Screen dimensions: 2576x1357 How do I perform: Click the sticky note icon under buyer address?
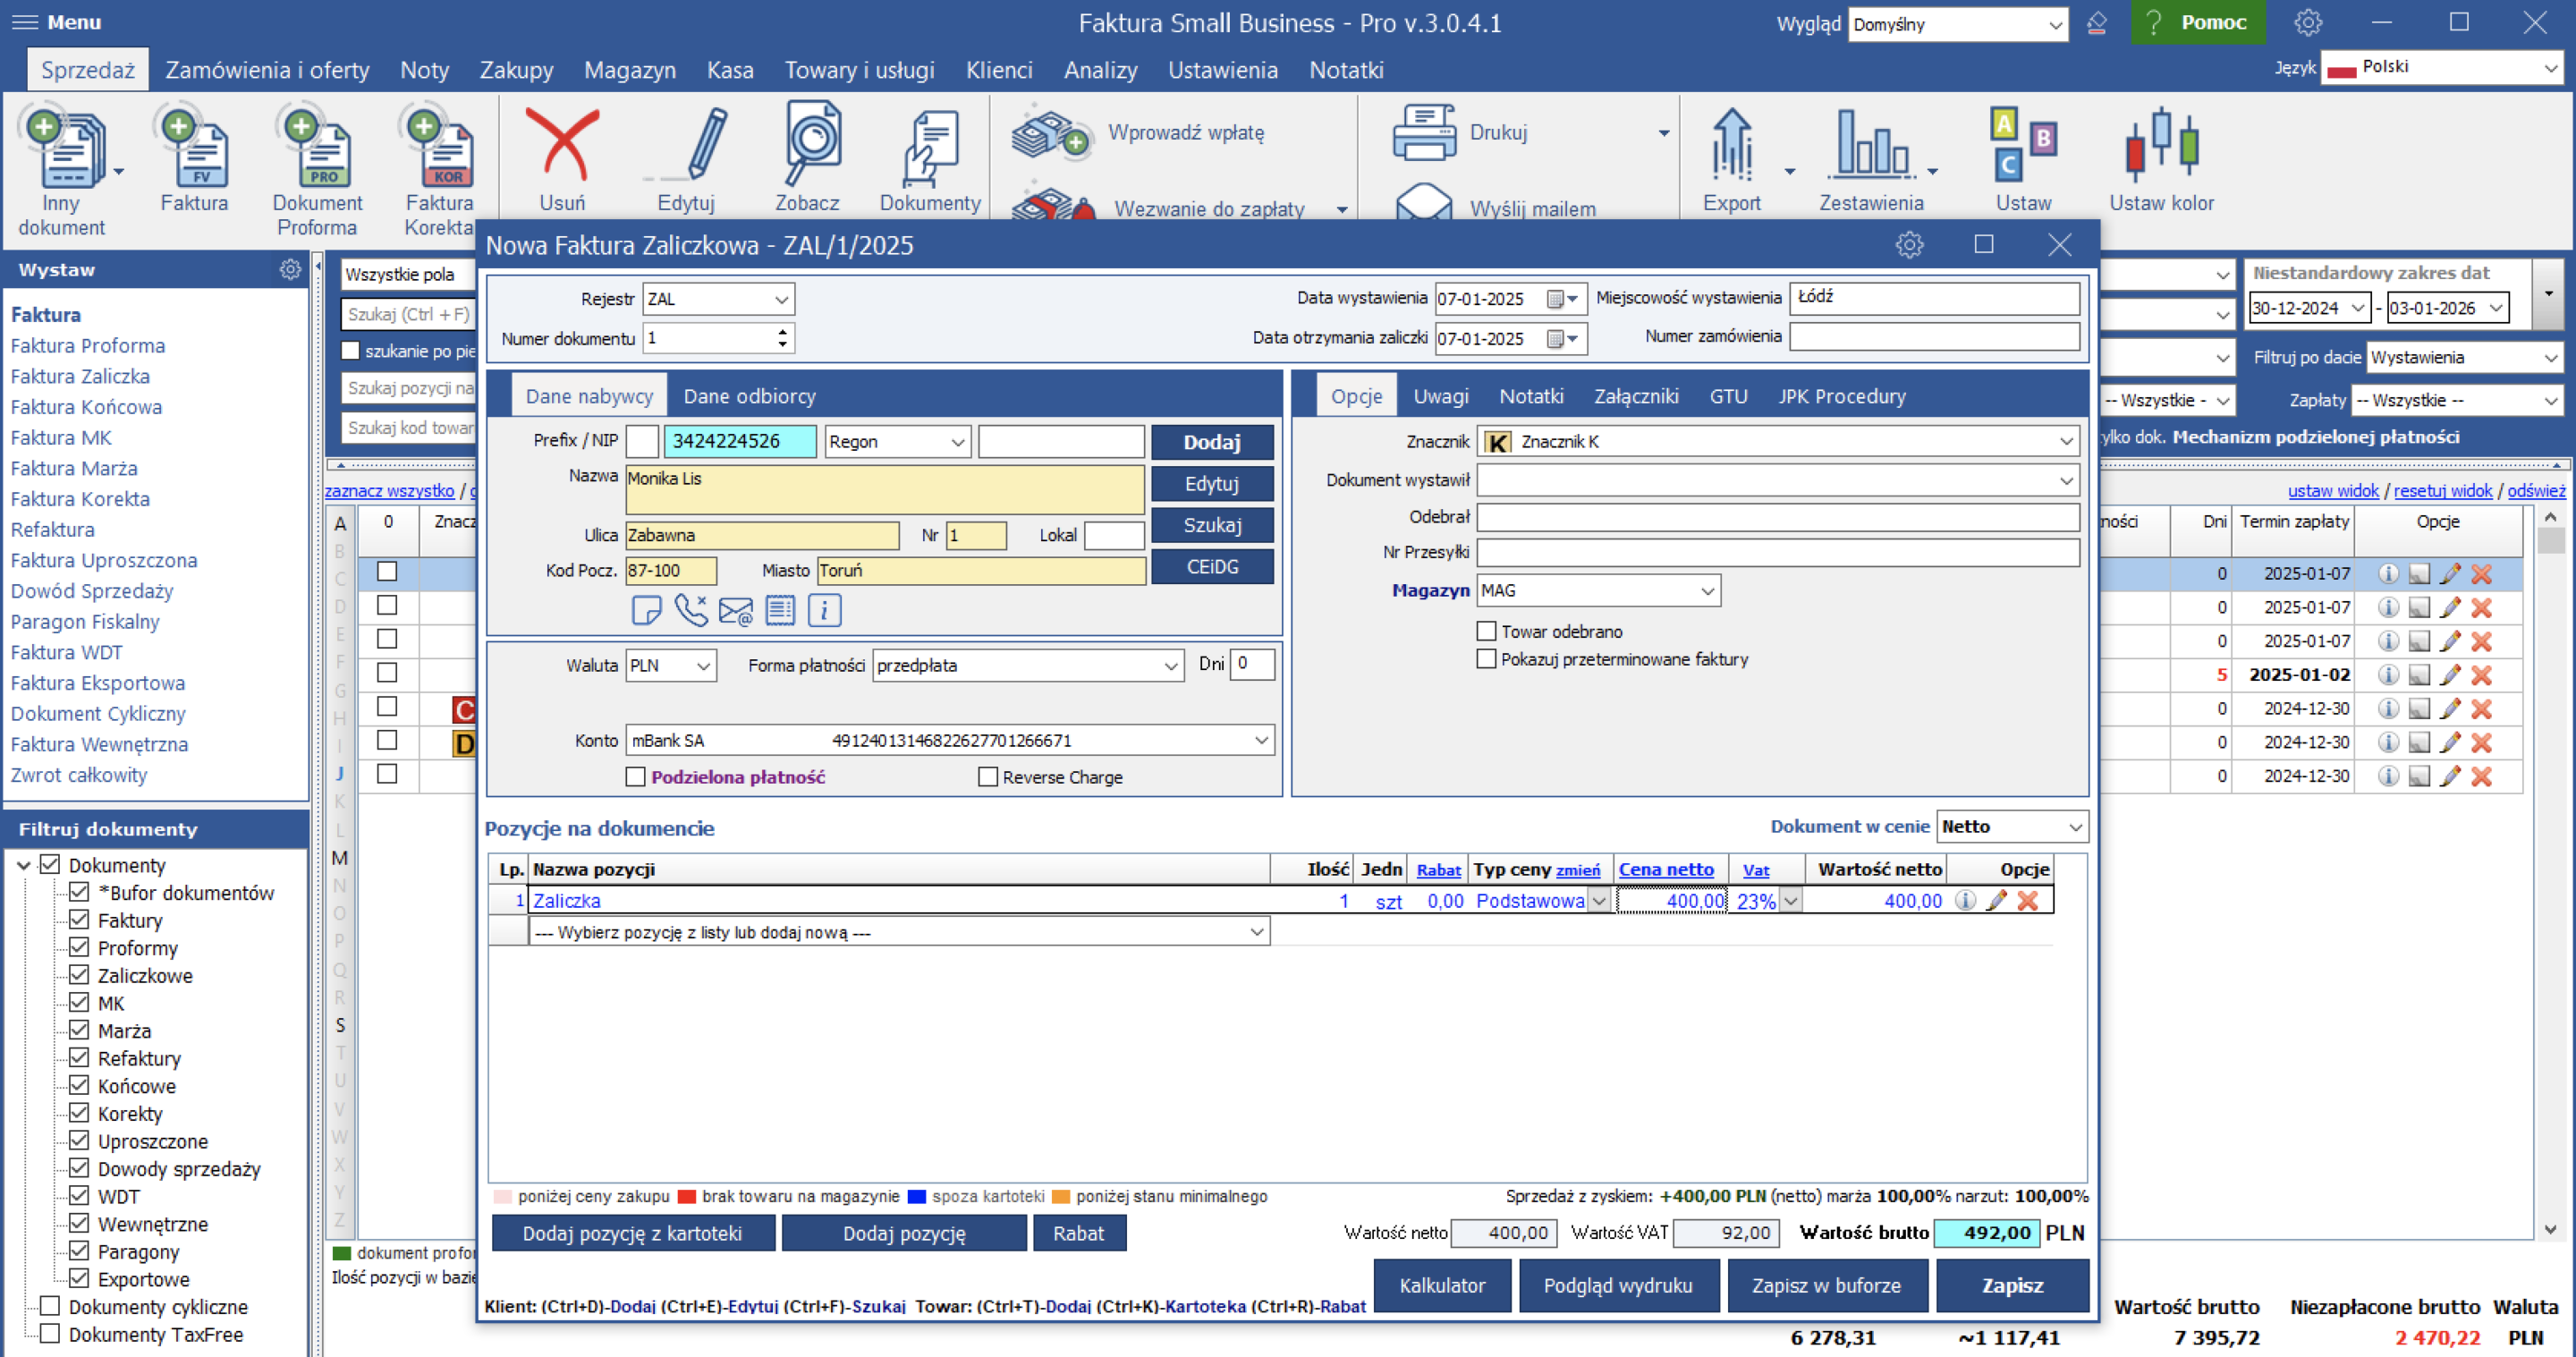pyautogui.click(x=646, y=610)
